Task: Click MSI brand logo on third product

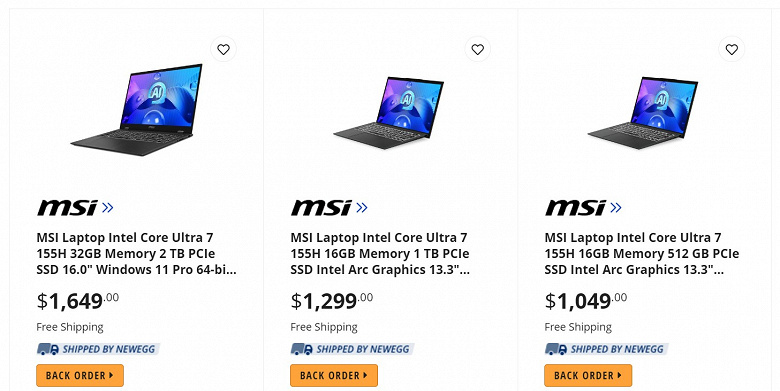Action: pyautogui.click(x=576, y=207)
